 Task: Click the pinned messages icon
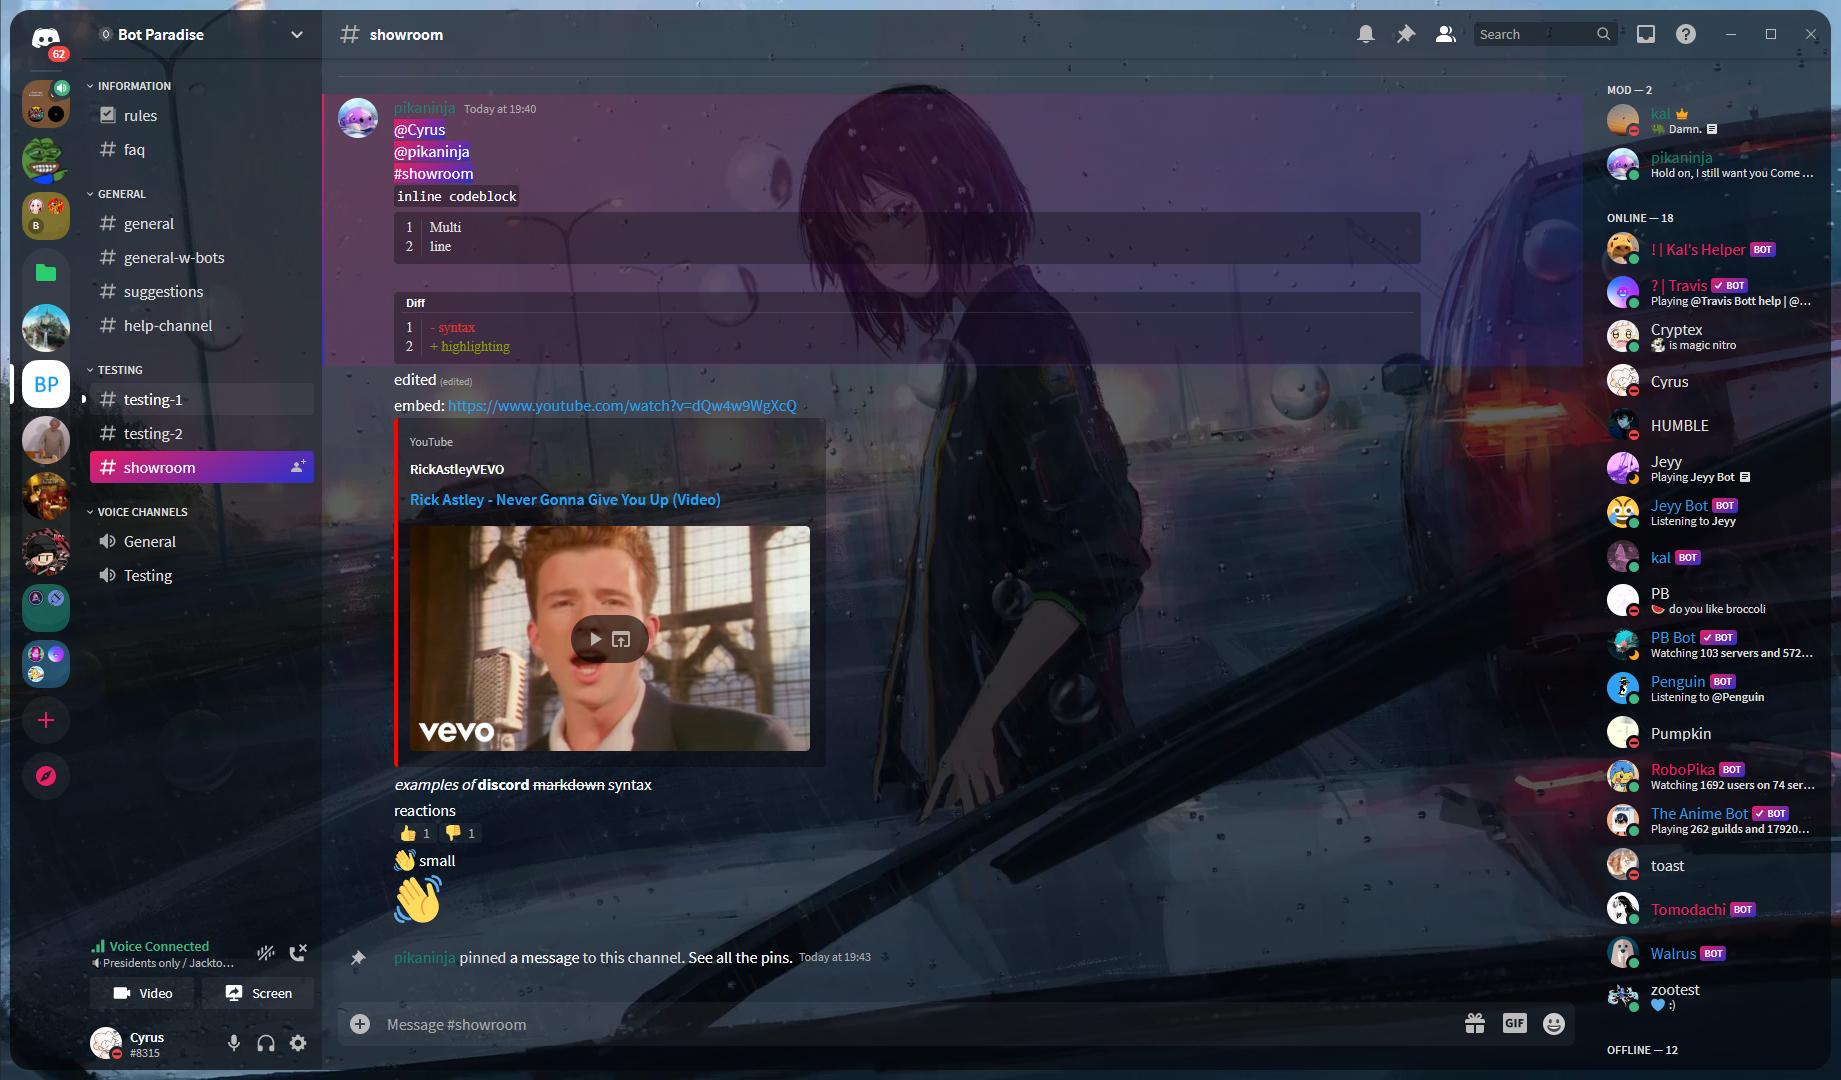tap(1405, 33)
